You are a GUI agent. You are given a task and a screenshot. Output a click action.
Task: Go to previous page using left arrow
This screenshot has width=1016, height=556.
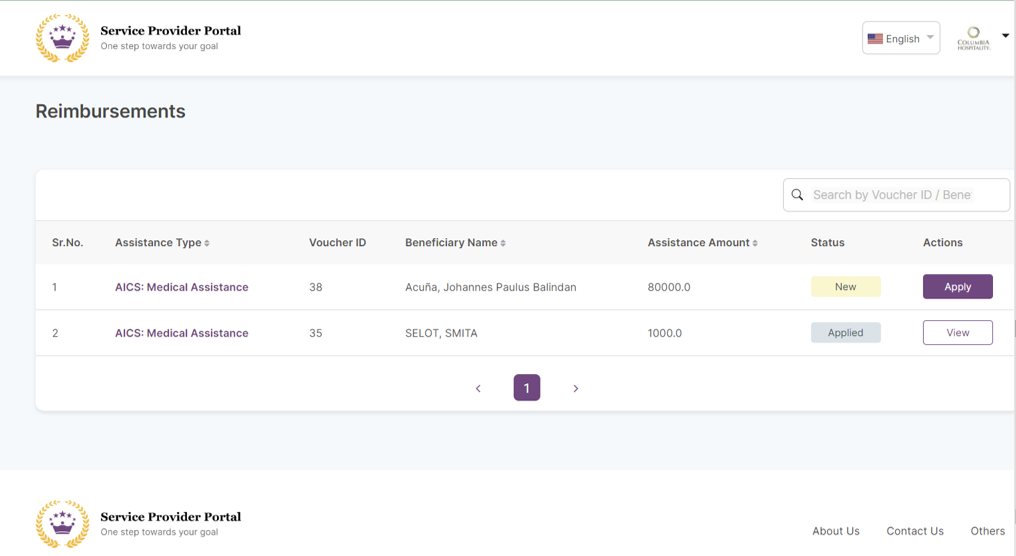point(478,388)
